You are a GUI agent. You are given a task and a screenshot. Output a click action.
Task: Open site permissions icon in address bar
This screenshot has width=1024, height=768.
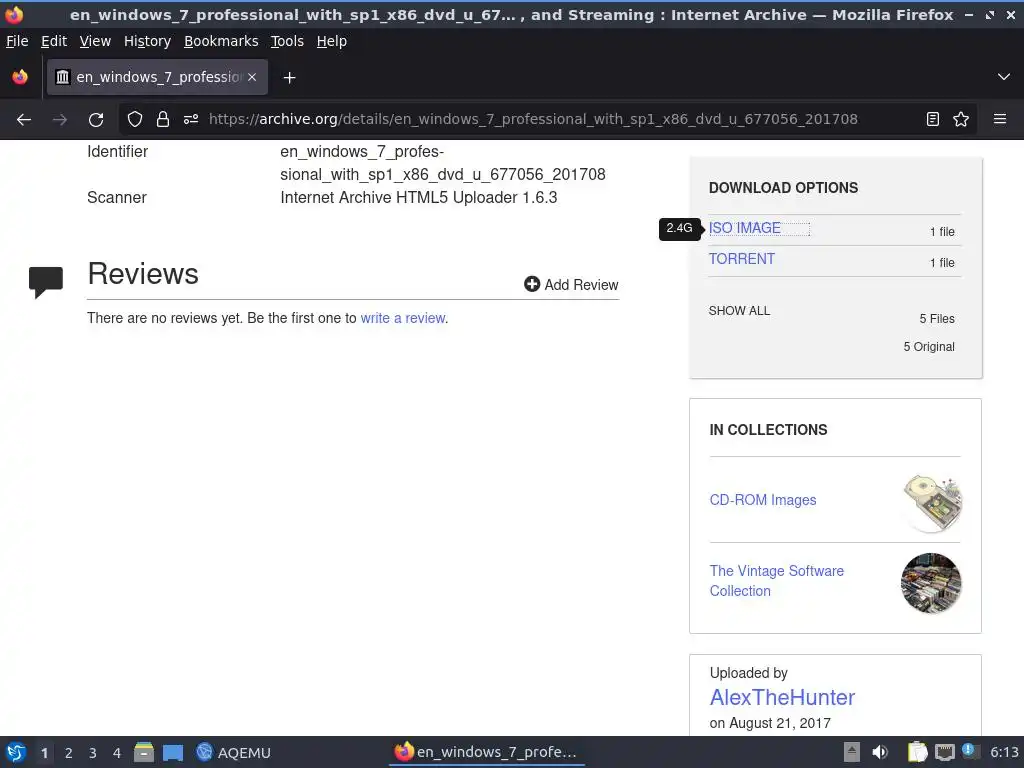coord(191,119)
